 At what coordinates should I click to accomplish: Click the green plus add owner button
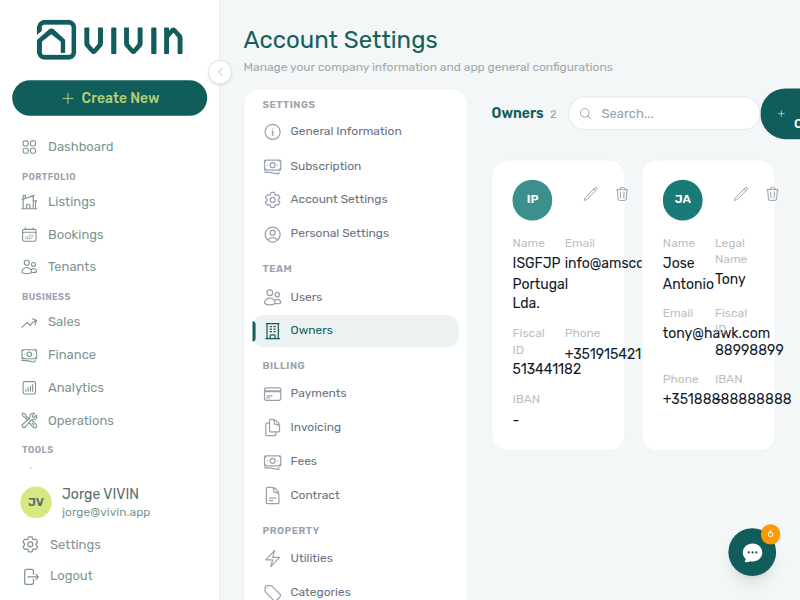tap(781, 114)
